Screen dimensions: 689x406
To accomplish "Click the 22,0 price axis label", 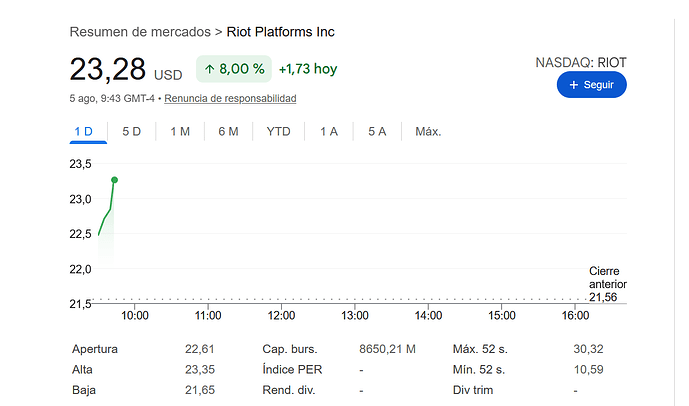I will [x=80, y=269].
